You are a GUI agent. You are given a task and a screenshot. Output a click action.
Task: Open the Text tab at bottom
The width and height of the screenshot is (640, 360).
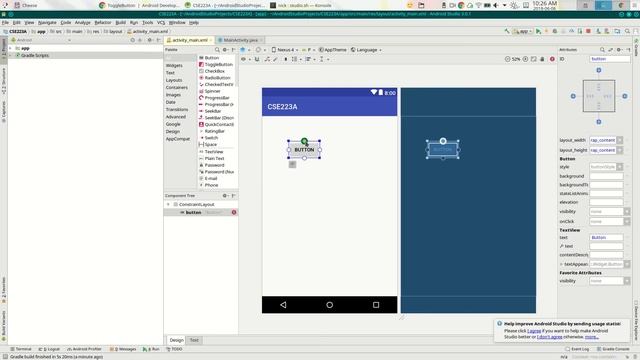(x=194, y=340)
